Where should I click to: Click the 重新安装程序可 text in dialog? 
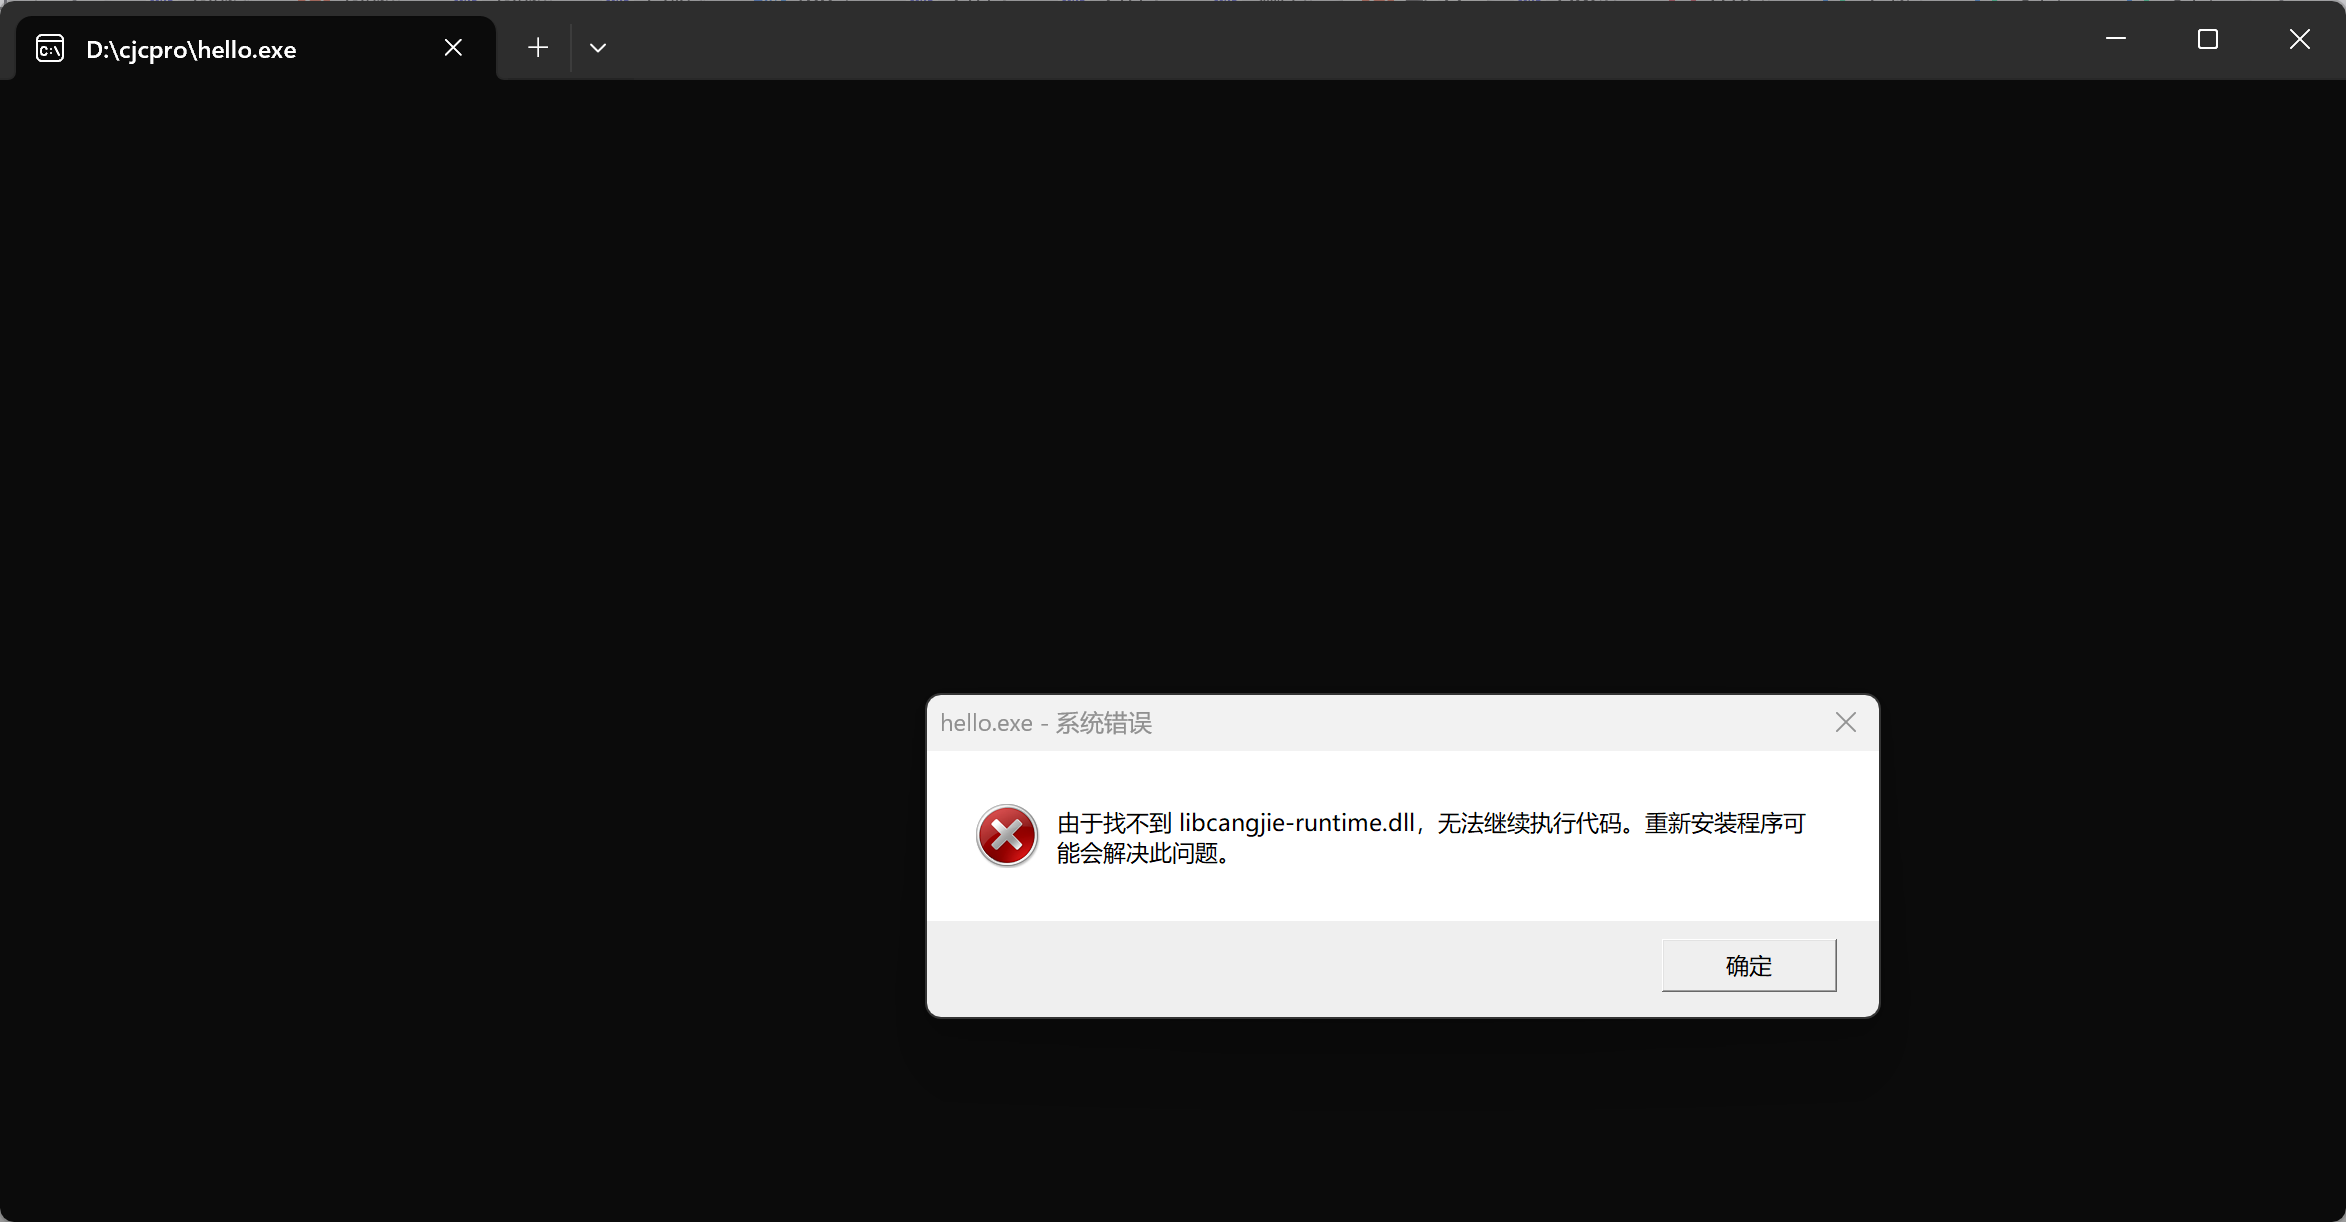click(1725, 823)
